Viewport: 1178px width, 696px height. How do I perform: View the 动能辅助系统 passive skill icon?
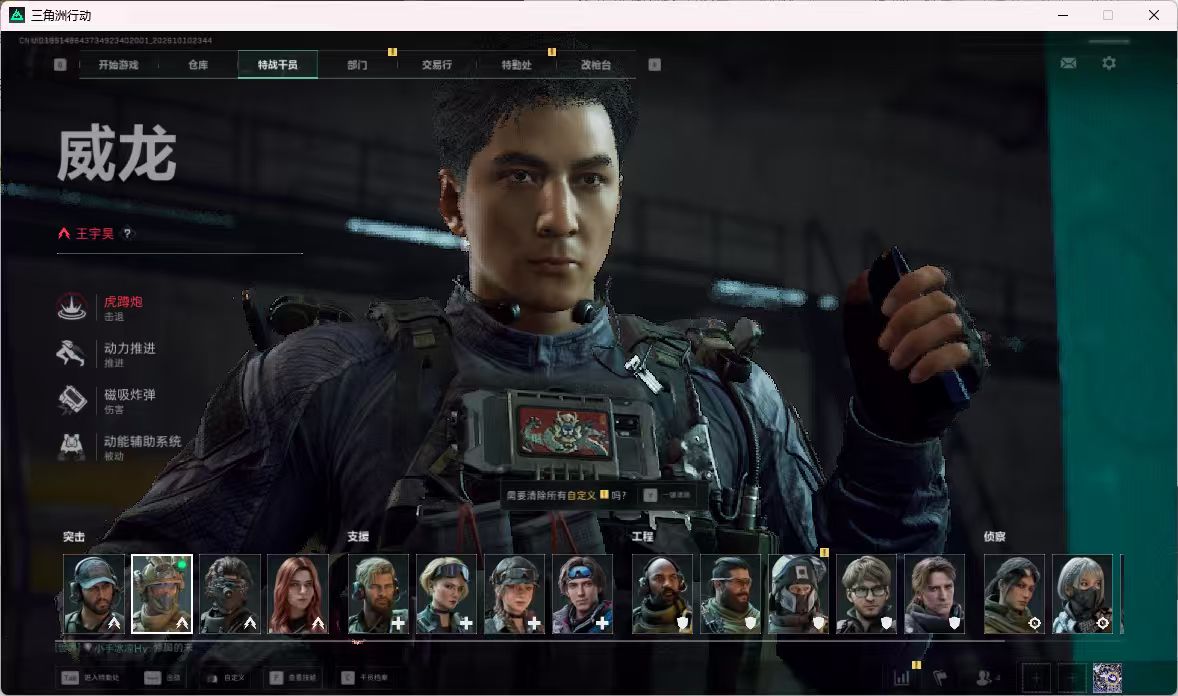click(72, 446)
